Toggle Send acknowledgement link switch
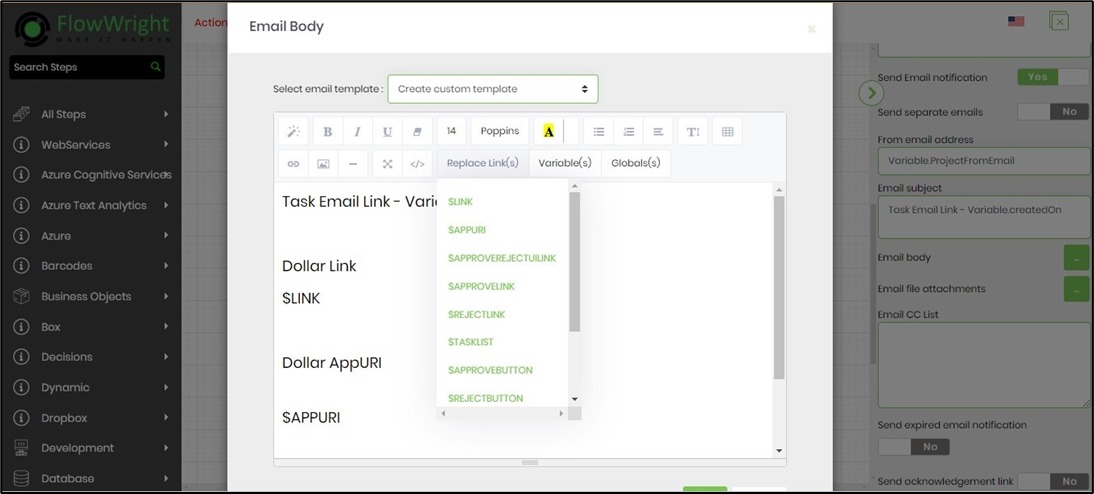 [x=1053, y=481]
